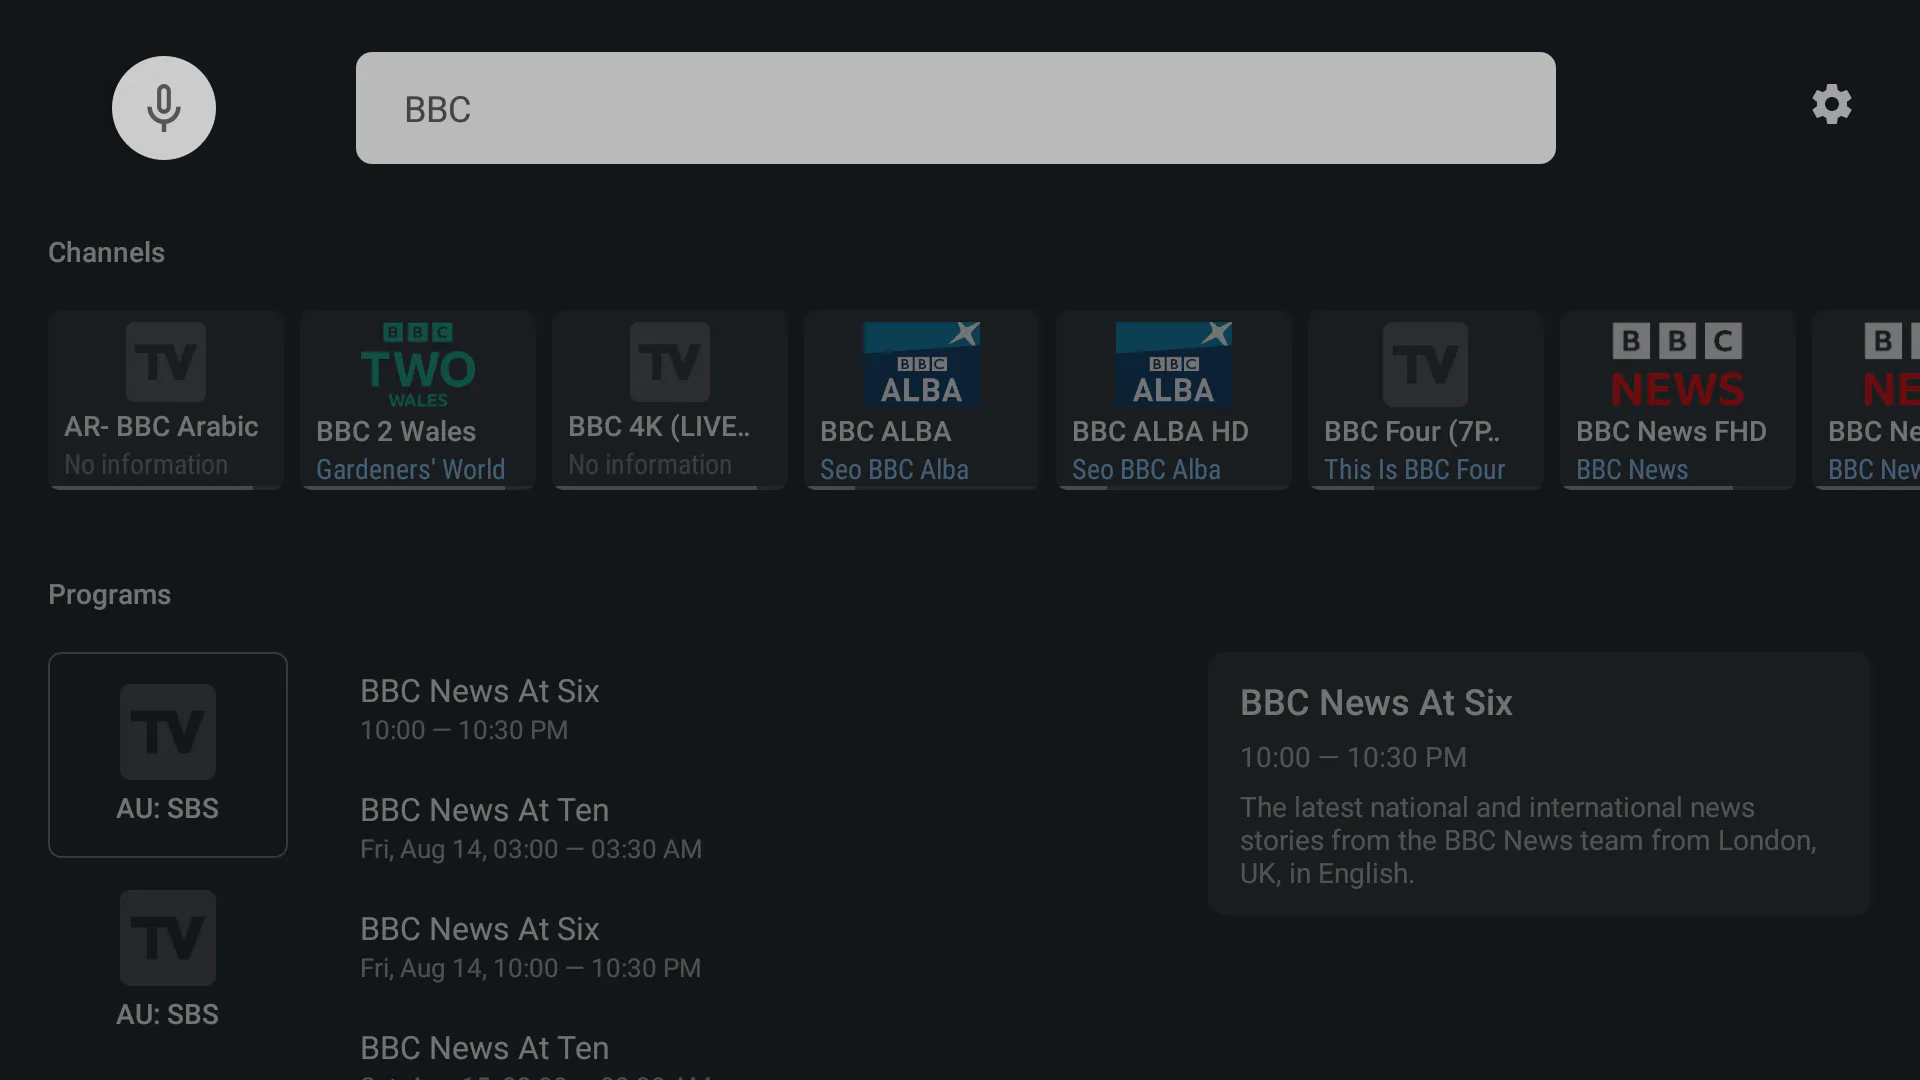Open settings via the gear icon

1832,105
